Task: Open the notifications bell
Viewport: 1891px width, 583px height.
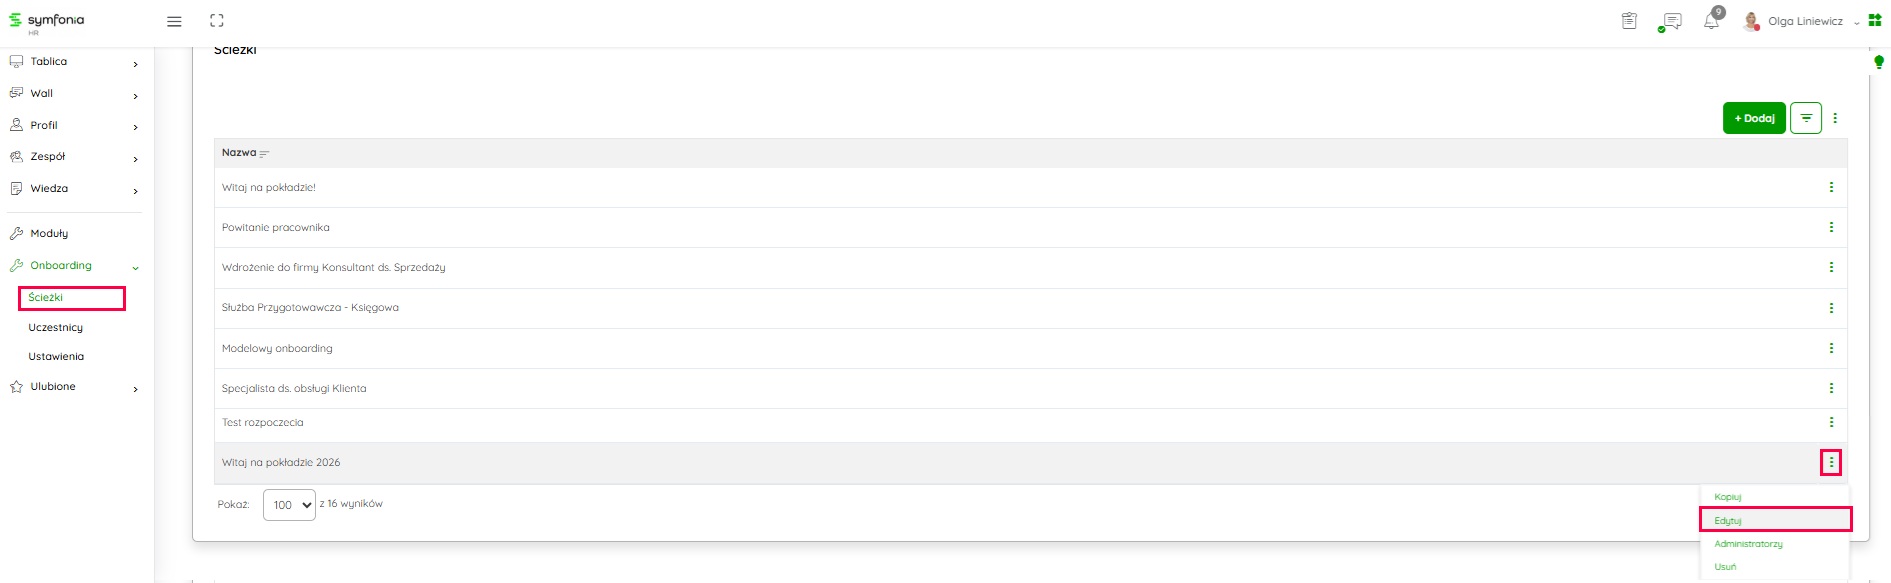Action: coord(1711,21)
